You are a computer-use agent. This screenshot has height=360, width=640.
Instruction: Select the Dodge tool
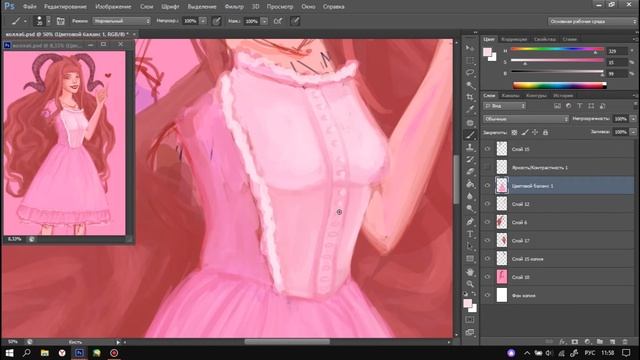click(x=470, y=209)
